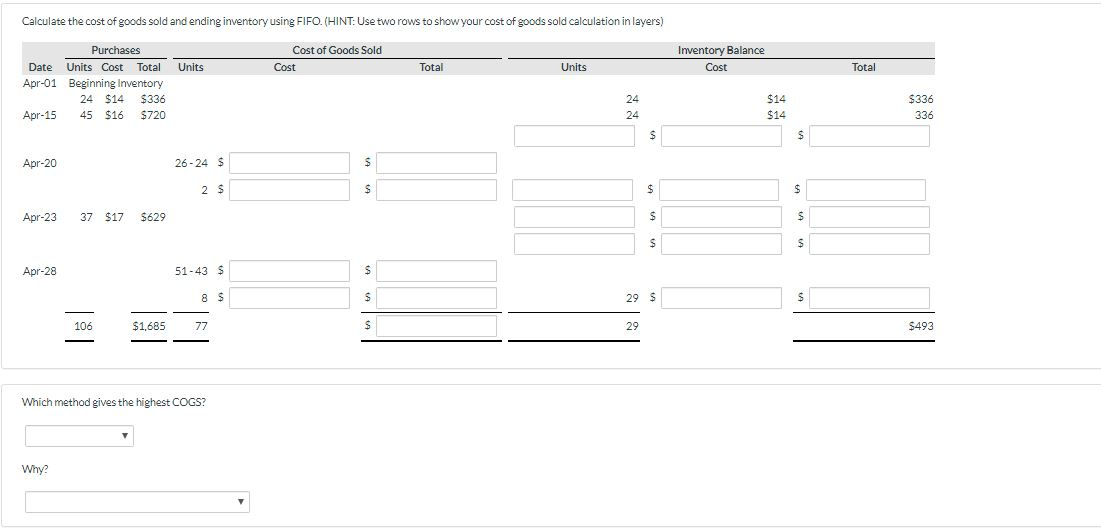Click the grand total Cost of Goods Sold field
Viewport: 1101px width, 528px height.
[x=436, y=326]
